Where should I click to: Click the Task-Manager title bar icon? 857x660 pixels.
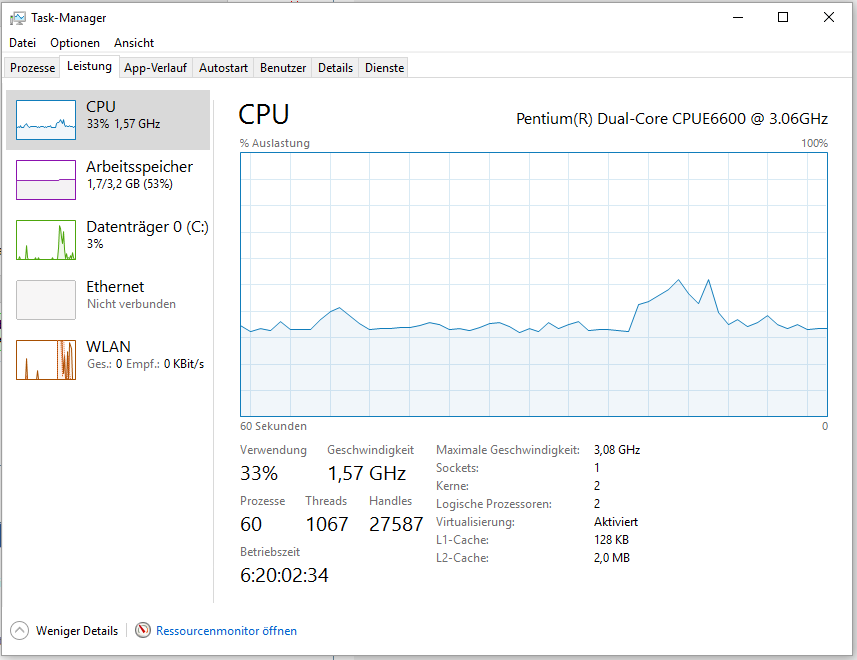click(18, 17)
